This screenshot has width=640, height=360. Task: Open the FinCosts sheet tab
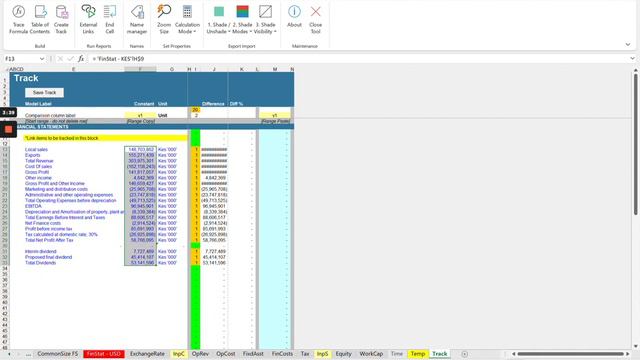[x=282, y=354]
